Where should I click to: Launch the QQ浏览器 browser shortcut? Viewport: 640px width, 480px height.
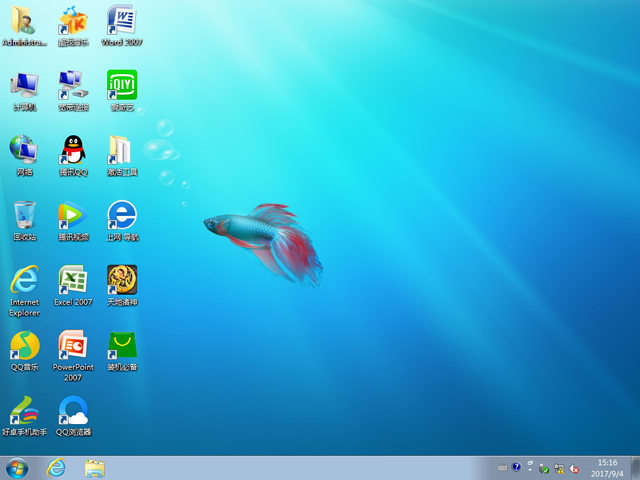tap(73, 411)
